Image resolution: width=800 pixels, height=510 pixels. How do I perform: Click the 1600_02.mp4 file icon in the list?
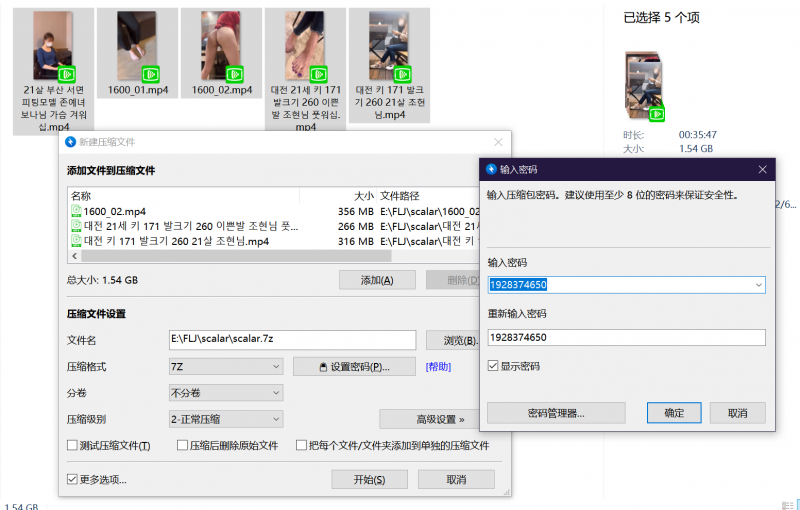[76, 211]
